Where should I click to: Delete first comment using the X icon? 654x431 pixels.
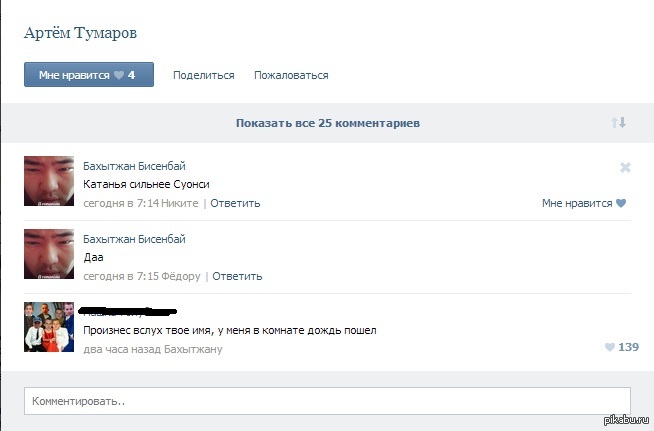625,167
